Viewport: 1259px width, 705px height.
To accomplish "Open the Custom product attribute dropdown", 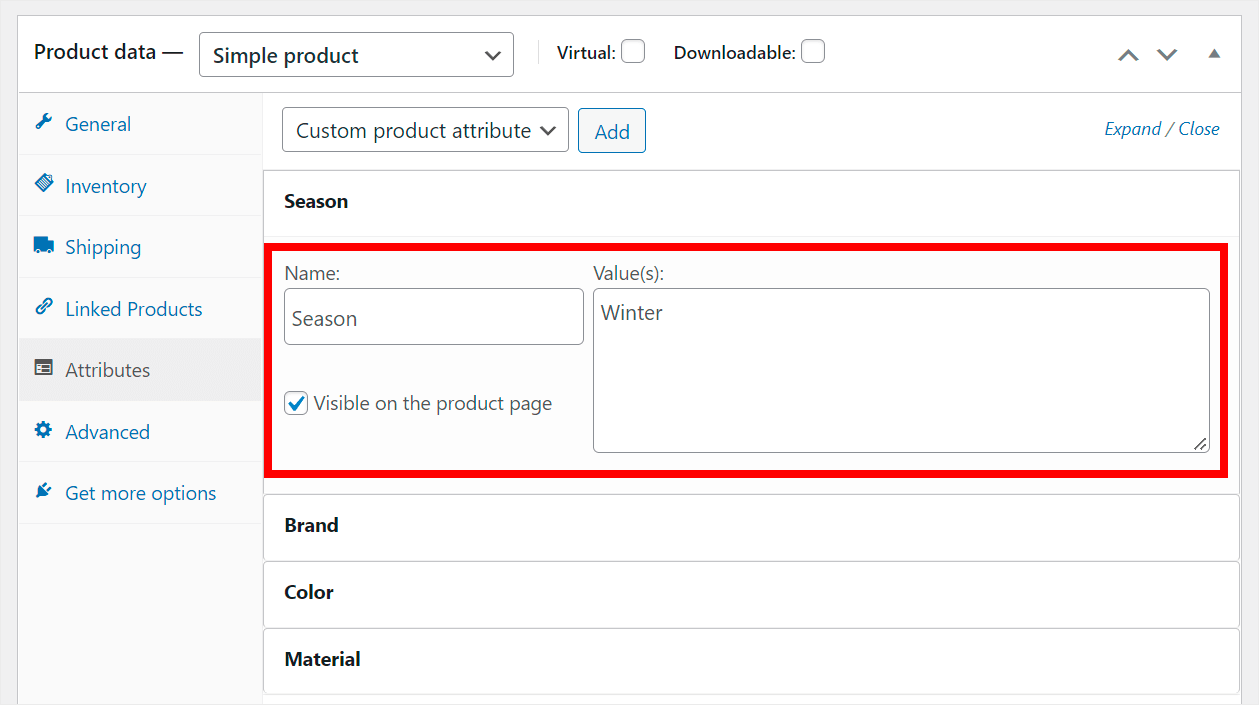I will (424, 130).
